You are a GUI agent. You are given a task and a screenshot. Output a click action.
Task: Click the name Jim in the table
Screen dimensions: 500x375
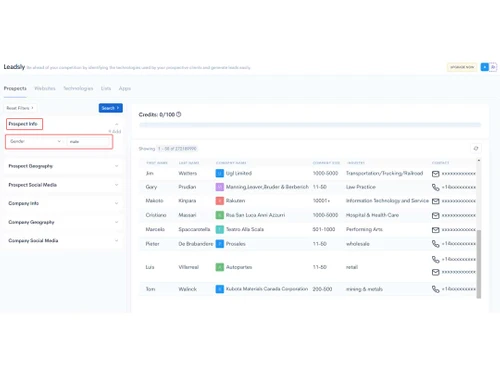tap(150, 173)
